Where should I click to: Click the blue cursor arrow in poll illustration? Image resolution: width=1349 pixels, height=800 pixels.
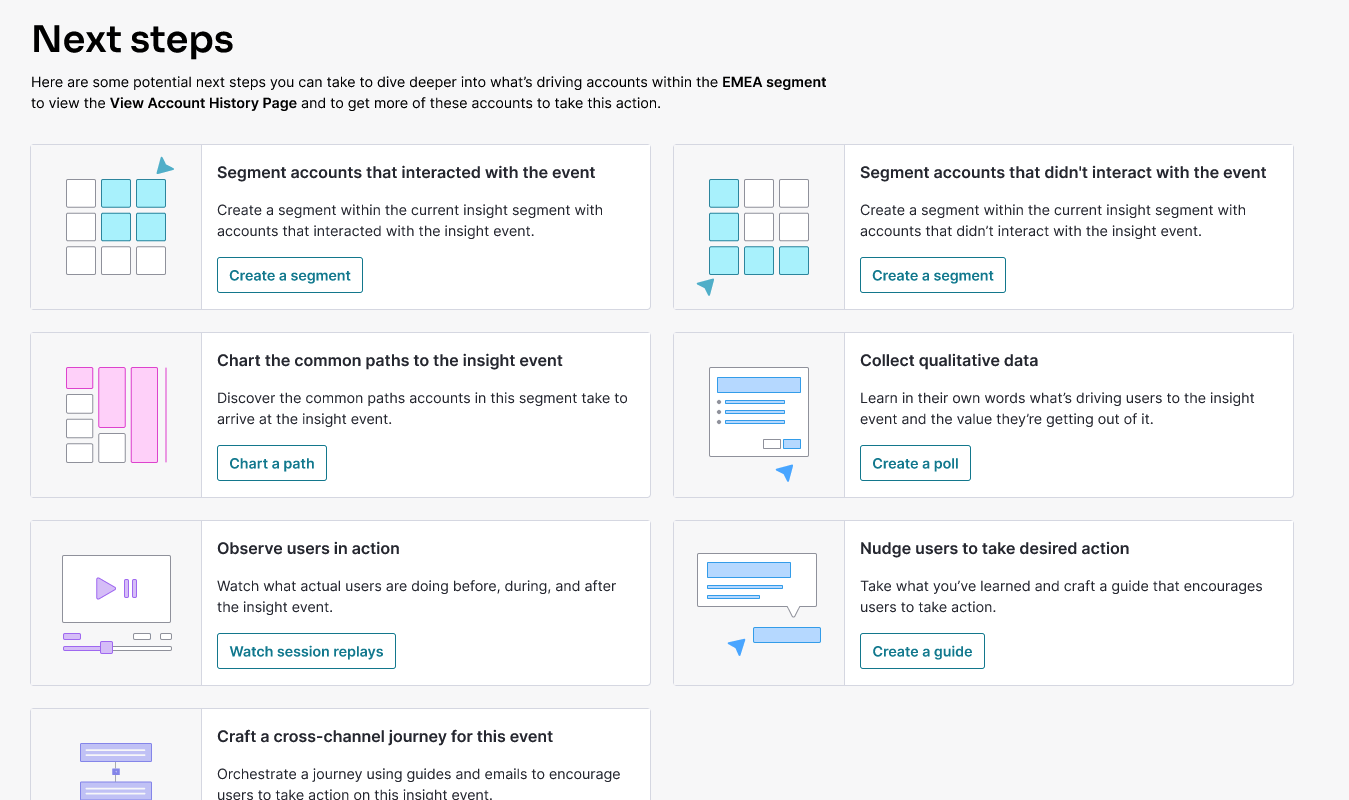coord(785,472)
